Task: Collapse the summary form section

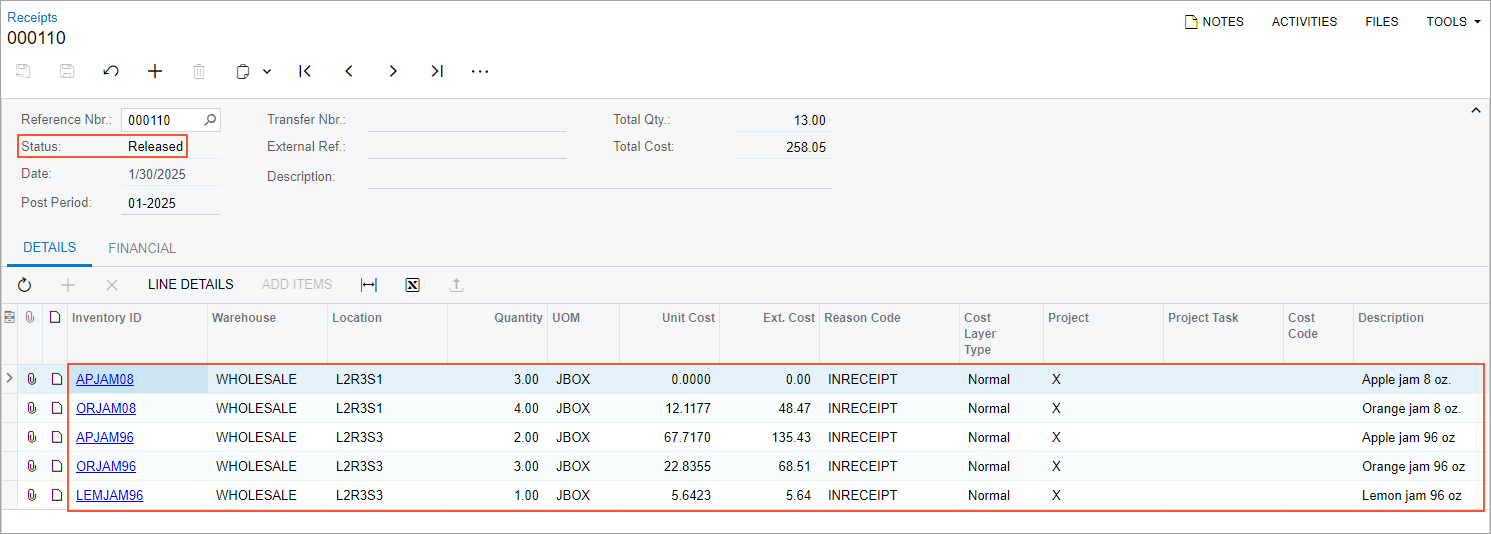Action: click(1475, 111)
